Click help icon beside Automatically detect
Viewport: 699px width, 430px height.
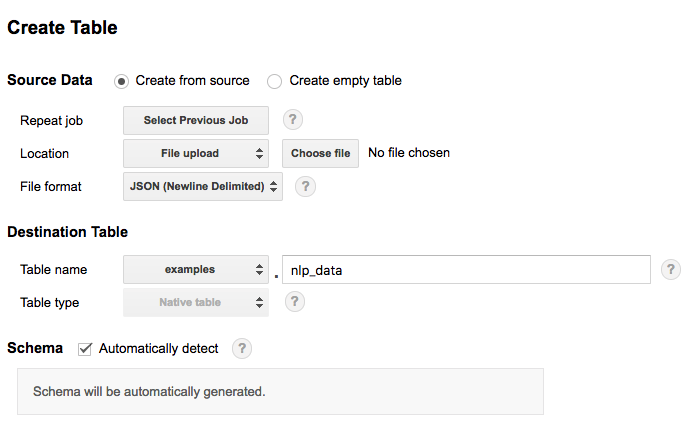pos(242,348)
